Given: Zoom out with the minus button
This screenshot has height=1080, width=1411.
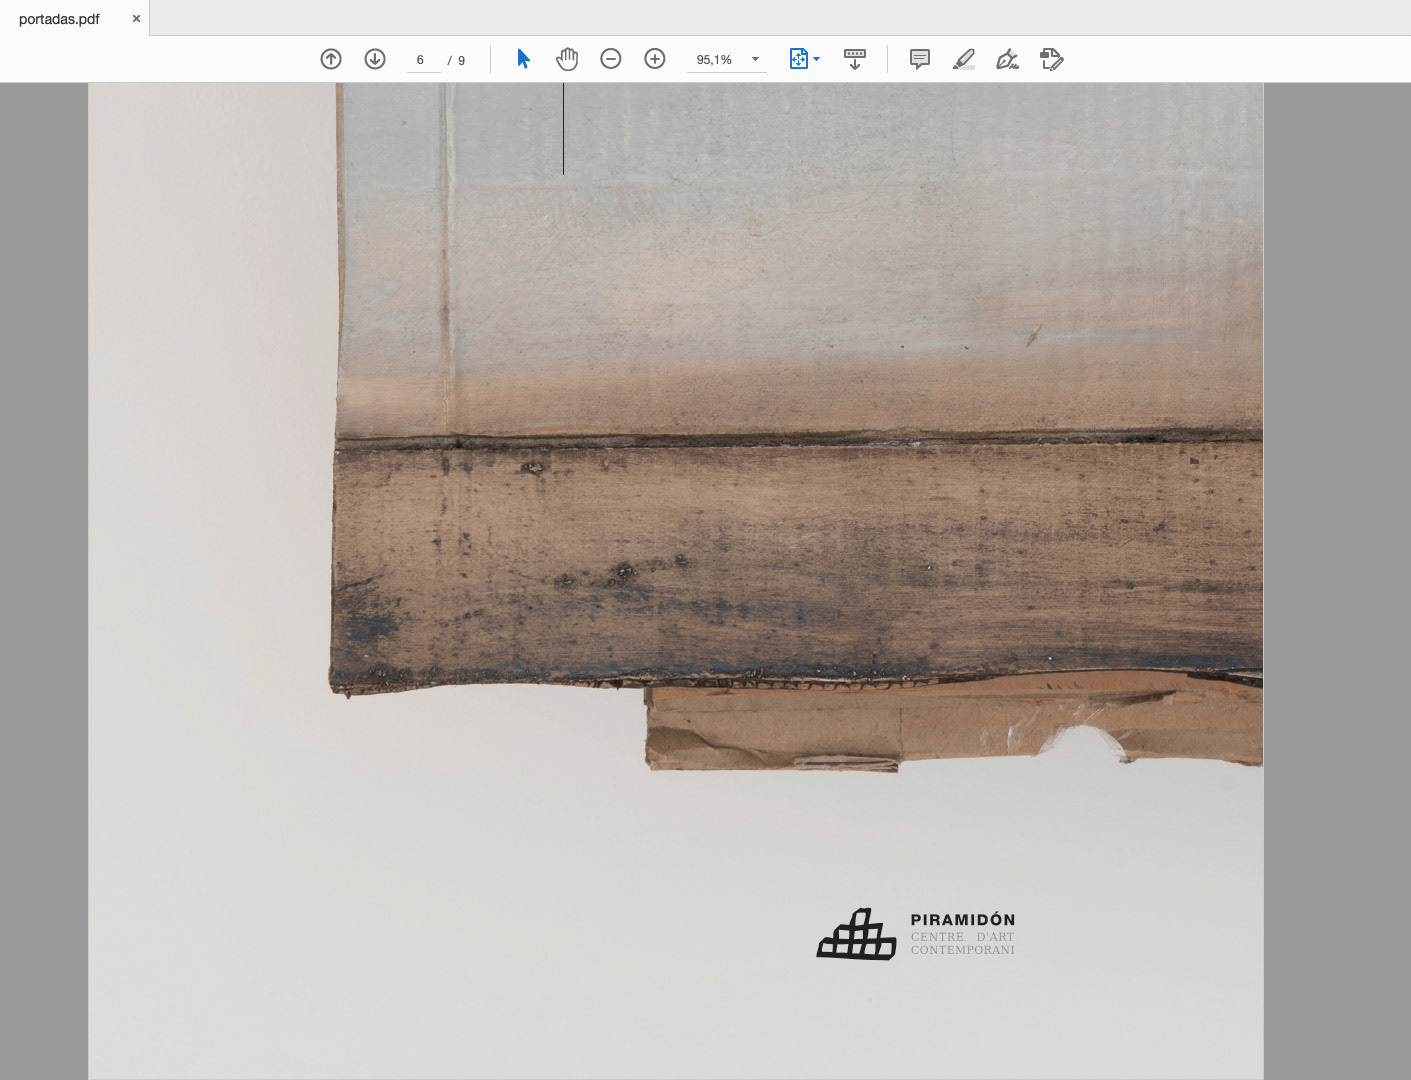Looking at the screenshot, I should coord(611,59).
